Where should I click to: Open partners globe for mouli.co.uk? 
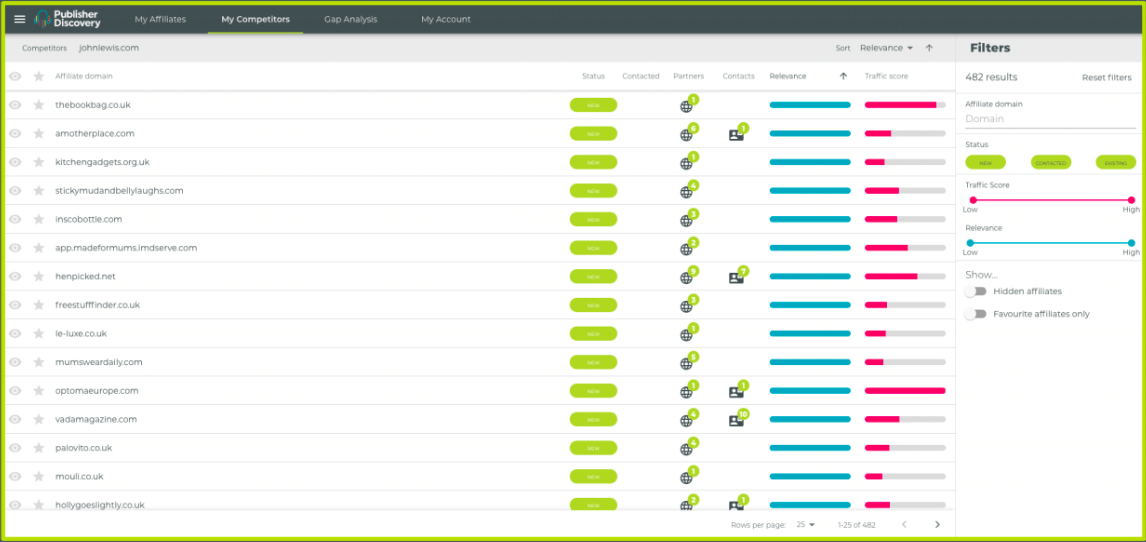click(686, 478)
